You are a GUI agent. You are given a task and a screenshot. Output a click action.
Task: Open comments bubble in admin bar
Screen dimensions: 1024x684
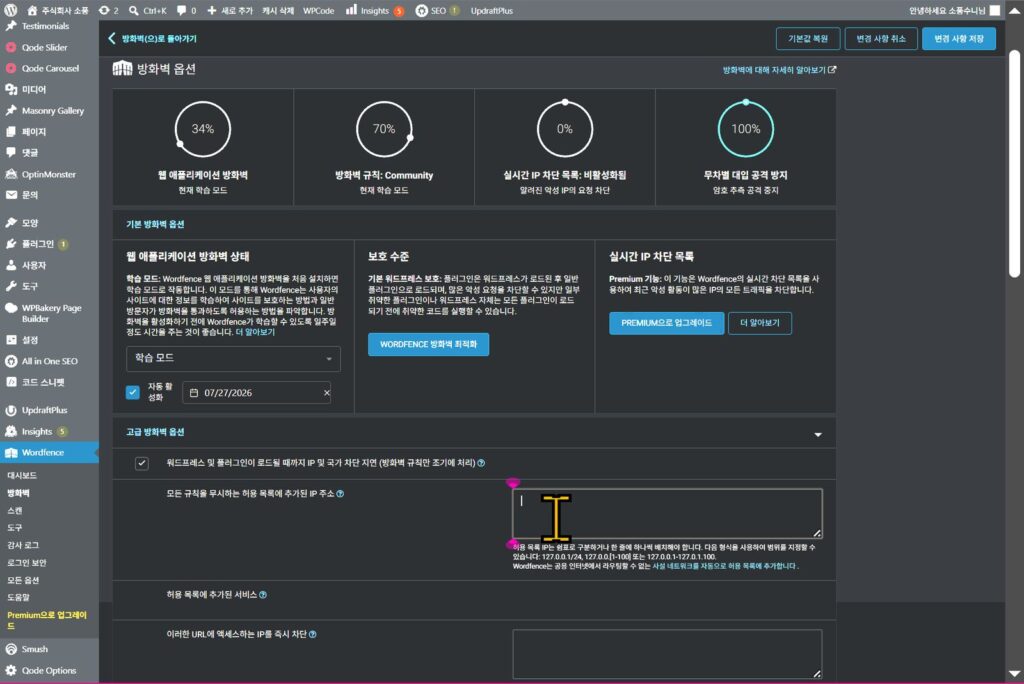(187, 10)
